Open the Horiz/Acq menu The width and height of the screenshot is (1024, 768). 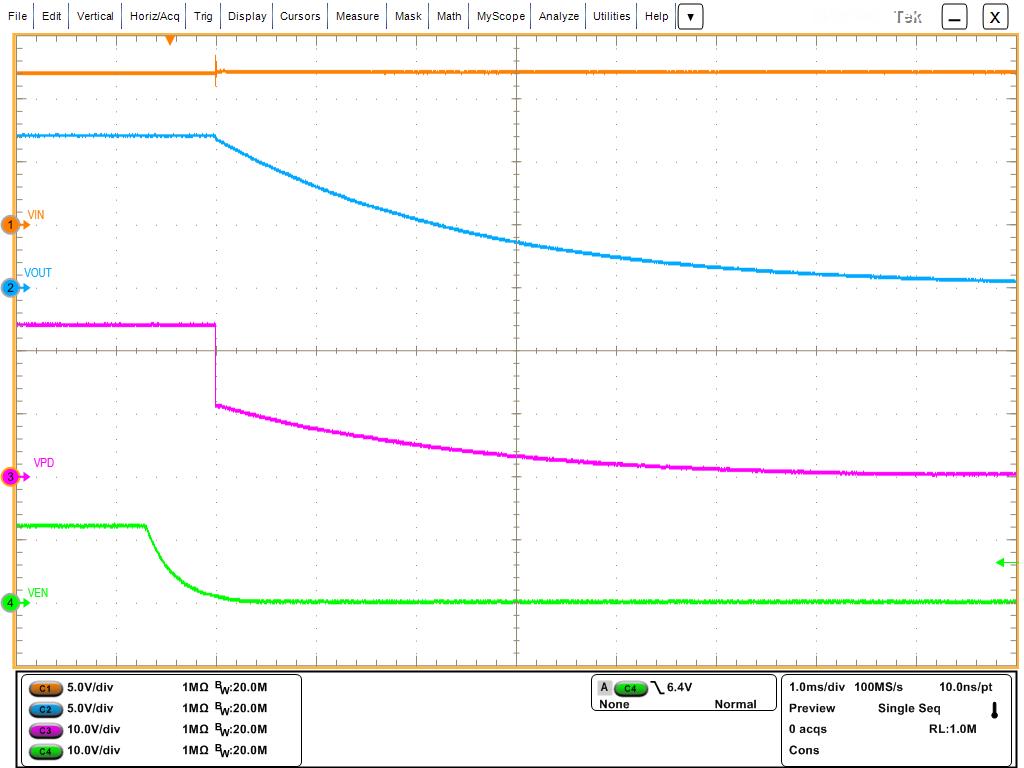[155, 17]
